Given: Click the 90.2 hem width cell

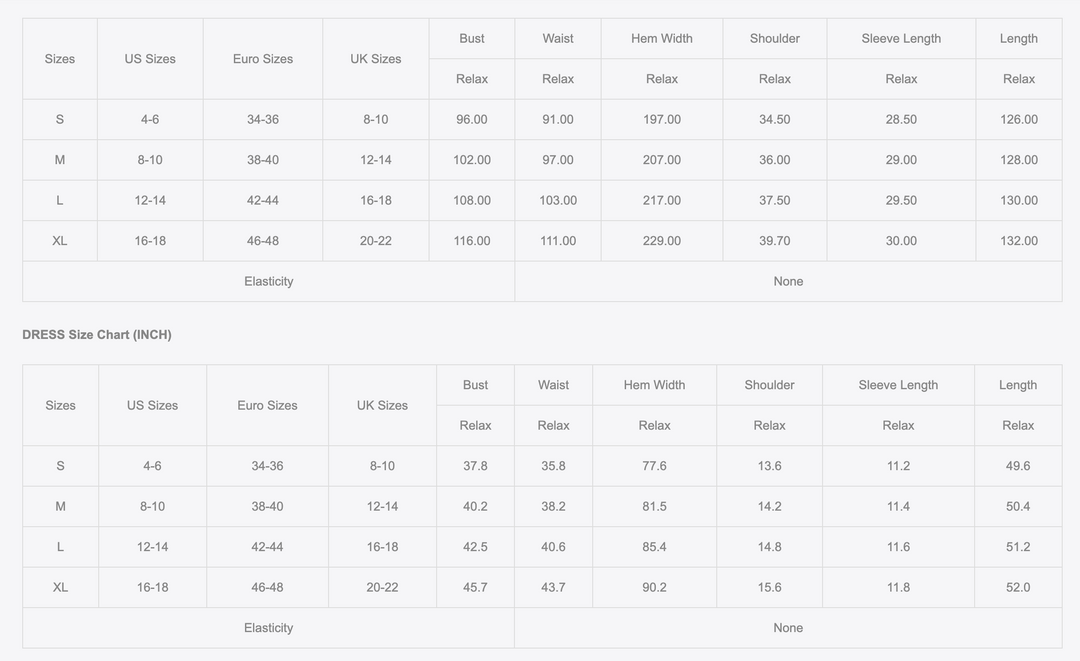Looking at the screenshot, I should tap(655, 588).
